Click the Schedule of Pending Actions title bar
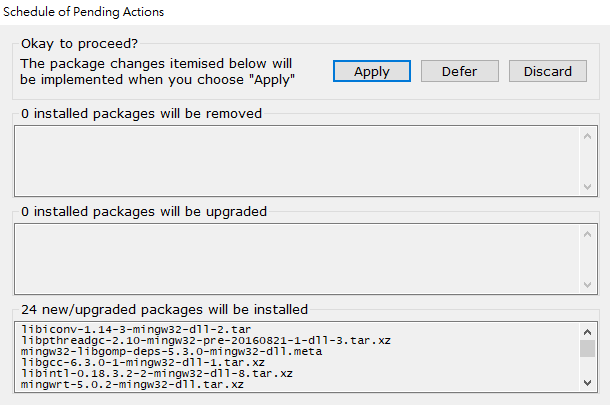This screenshot has height=405, width=610. click(300, 12)
